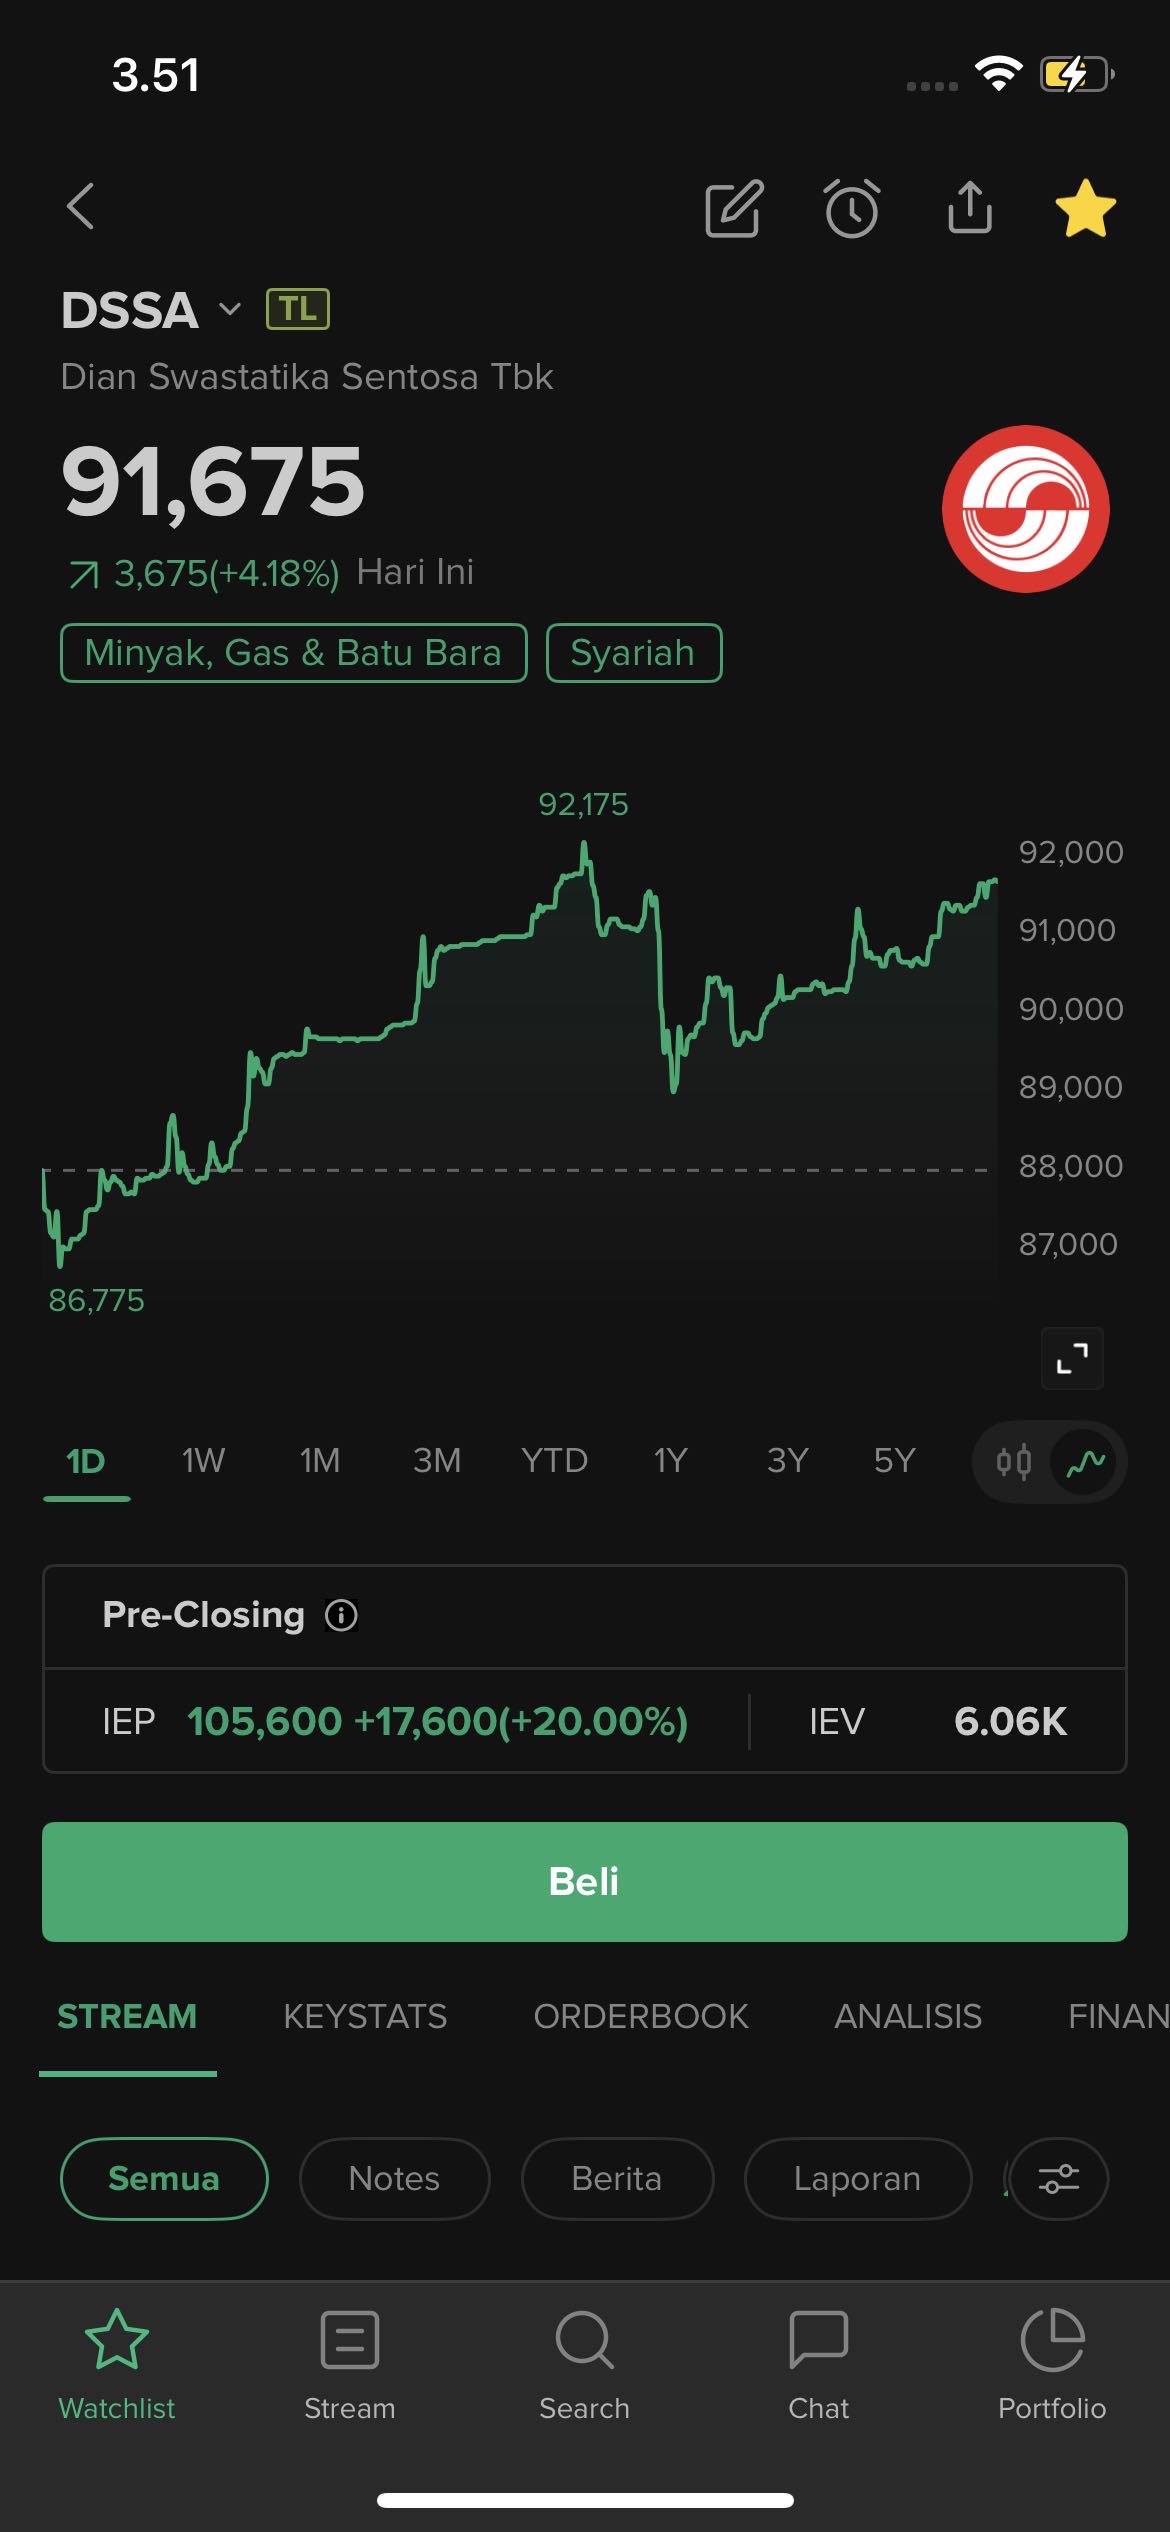The height and width of the screenshot is (2532, 1170).
Task: Tap the back arrow icon
Action: 81,207
